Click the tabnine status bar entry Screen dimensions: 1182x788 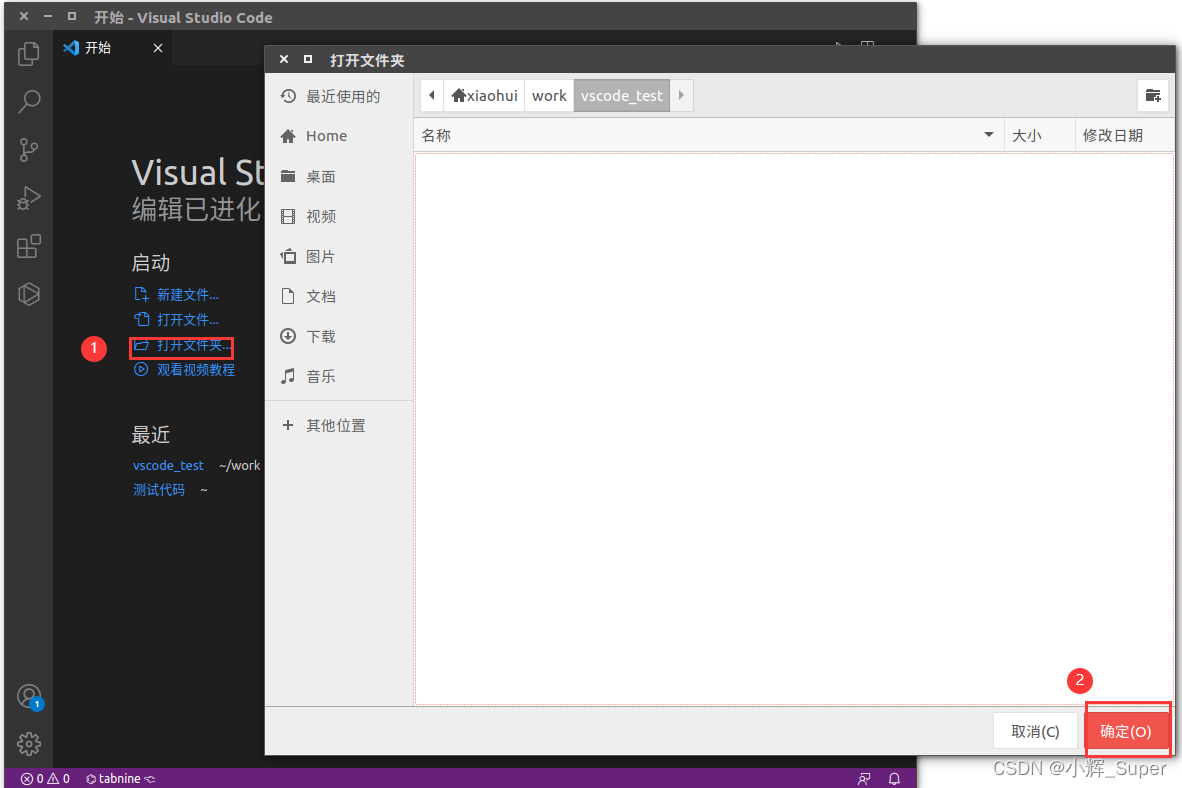(120, 778)
